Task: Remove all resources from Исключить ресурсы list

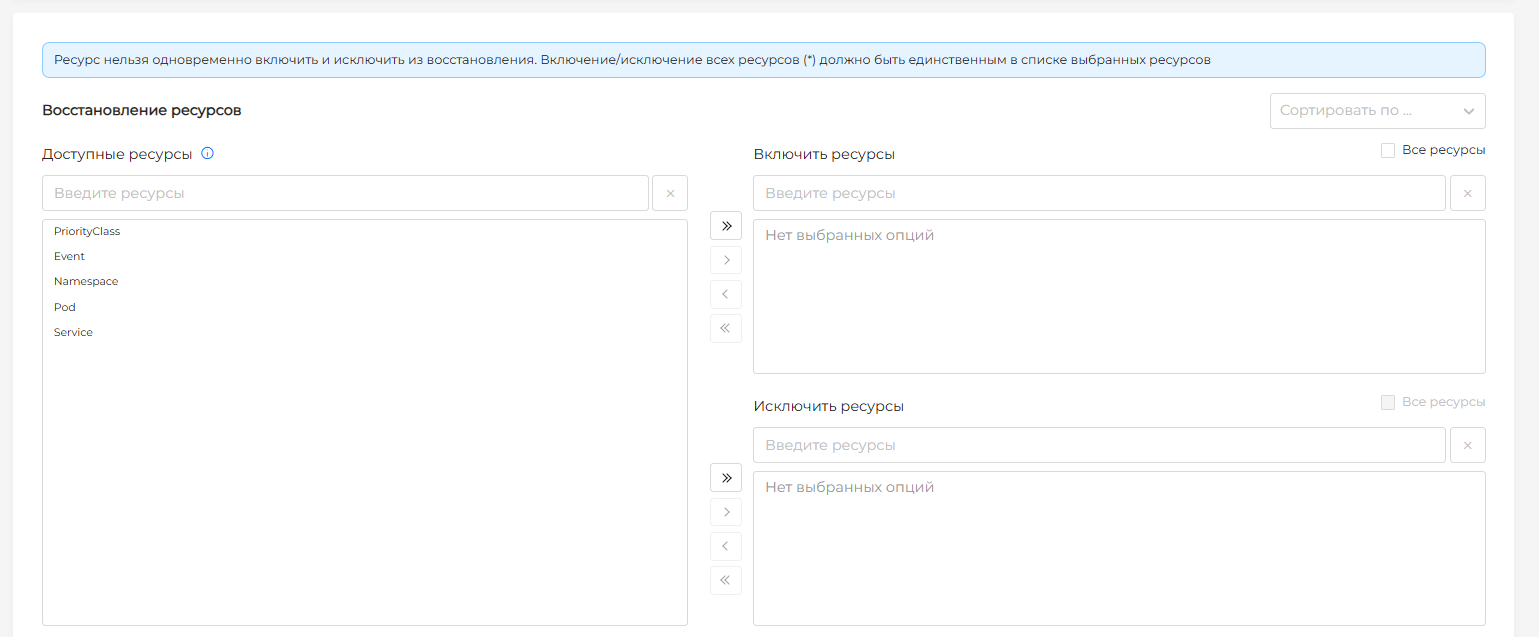Action: click(726, 580)
